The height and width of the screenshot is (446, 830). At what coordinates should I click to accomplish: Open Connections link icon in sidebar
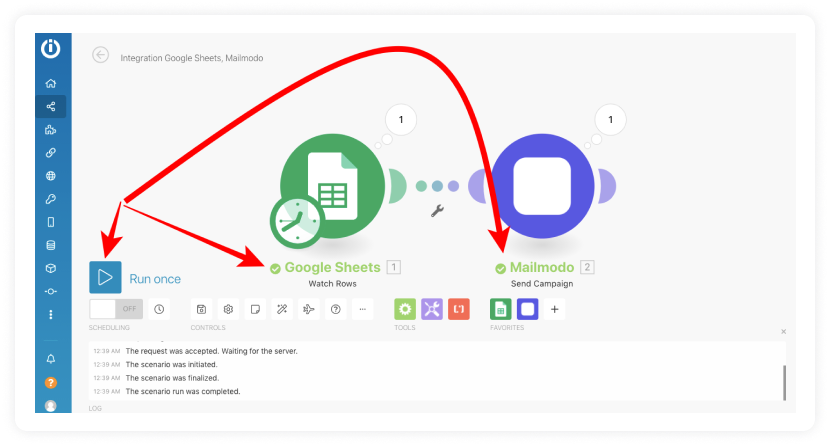[x=51, y=153]
